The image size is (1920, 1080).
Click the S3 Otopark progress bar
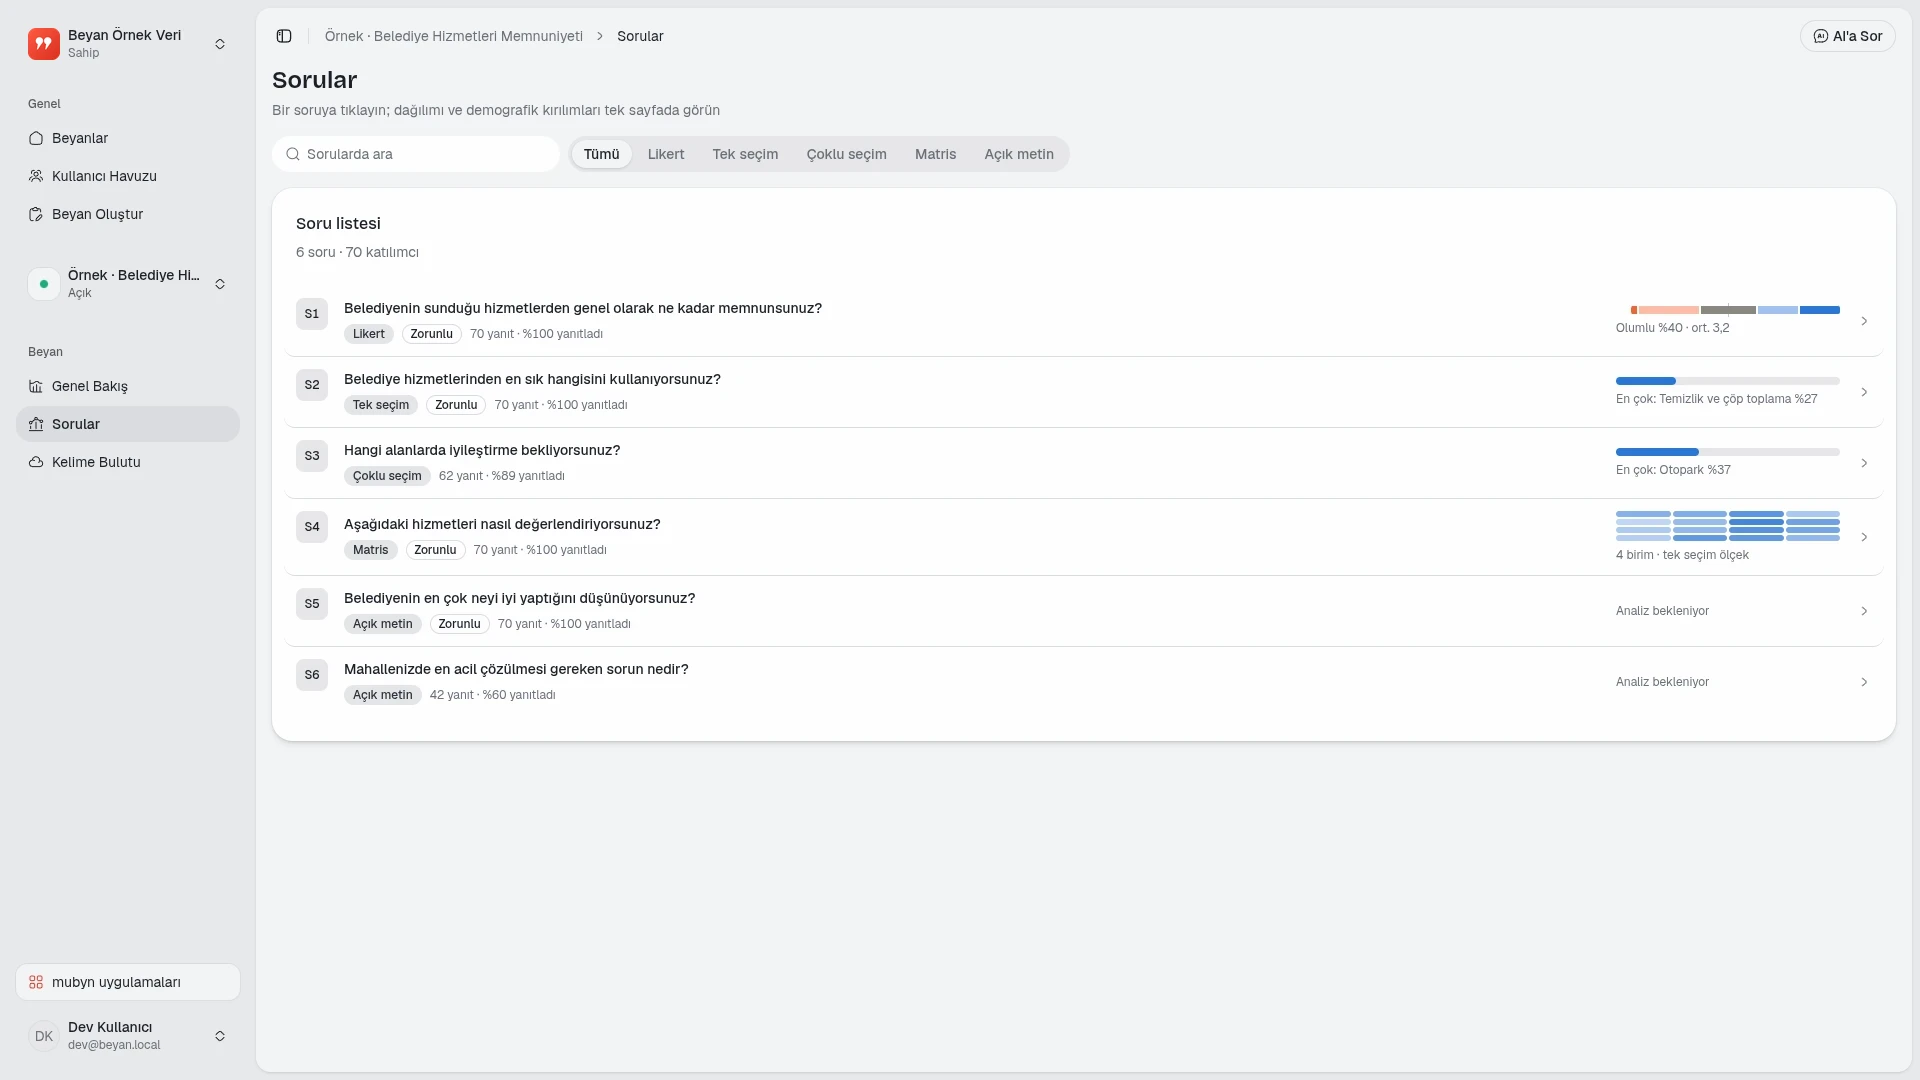click(x=1728, y=452)
